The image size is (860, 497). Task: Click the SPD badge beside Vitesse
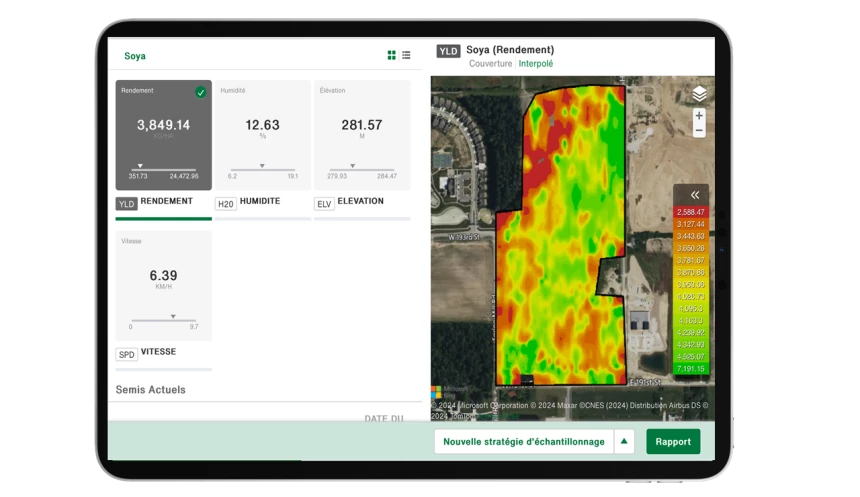click(126, 354)
